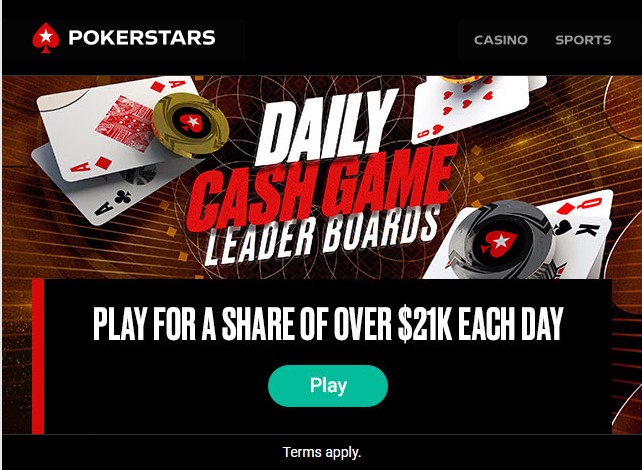Click the spade emblem on gold chip
Screen dimensions: 642x470
(191, 121)
